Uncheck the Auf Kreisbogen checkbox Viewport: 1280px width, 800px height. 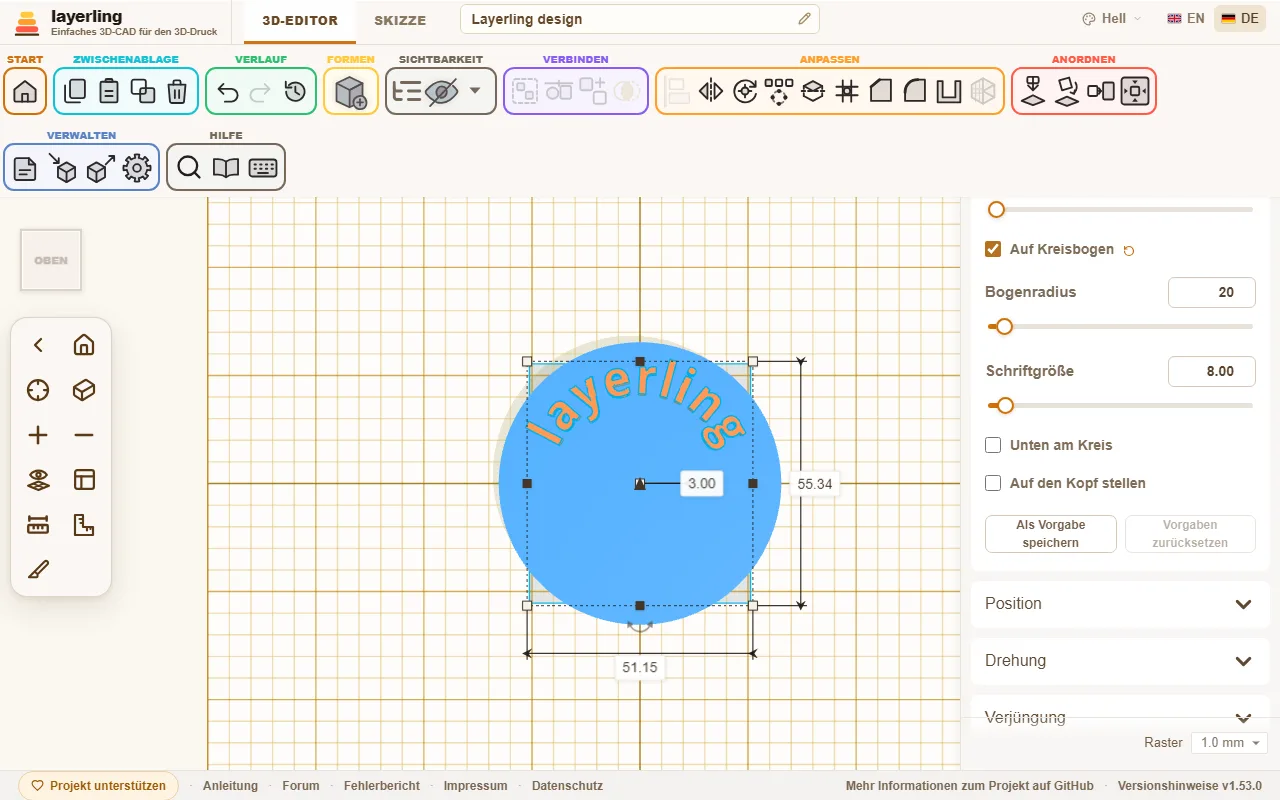(993, 249)
